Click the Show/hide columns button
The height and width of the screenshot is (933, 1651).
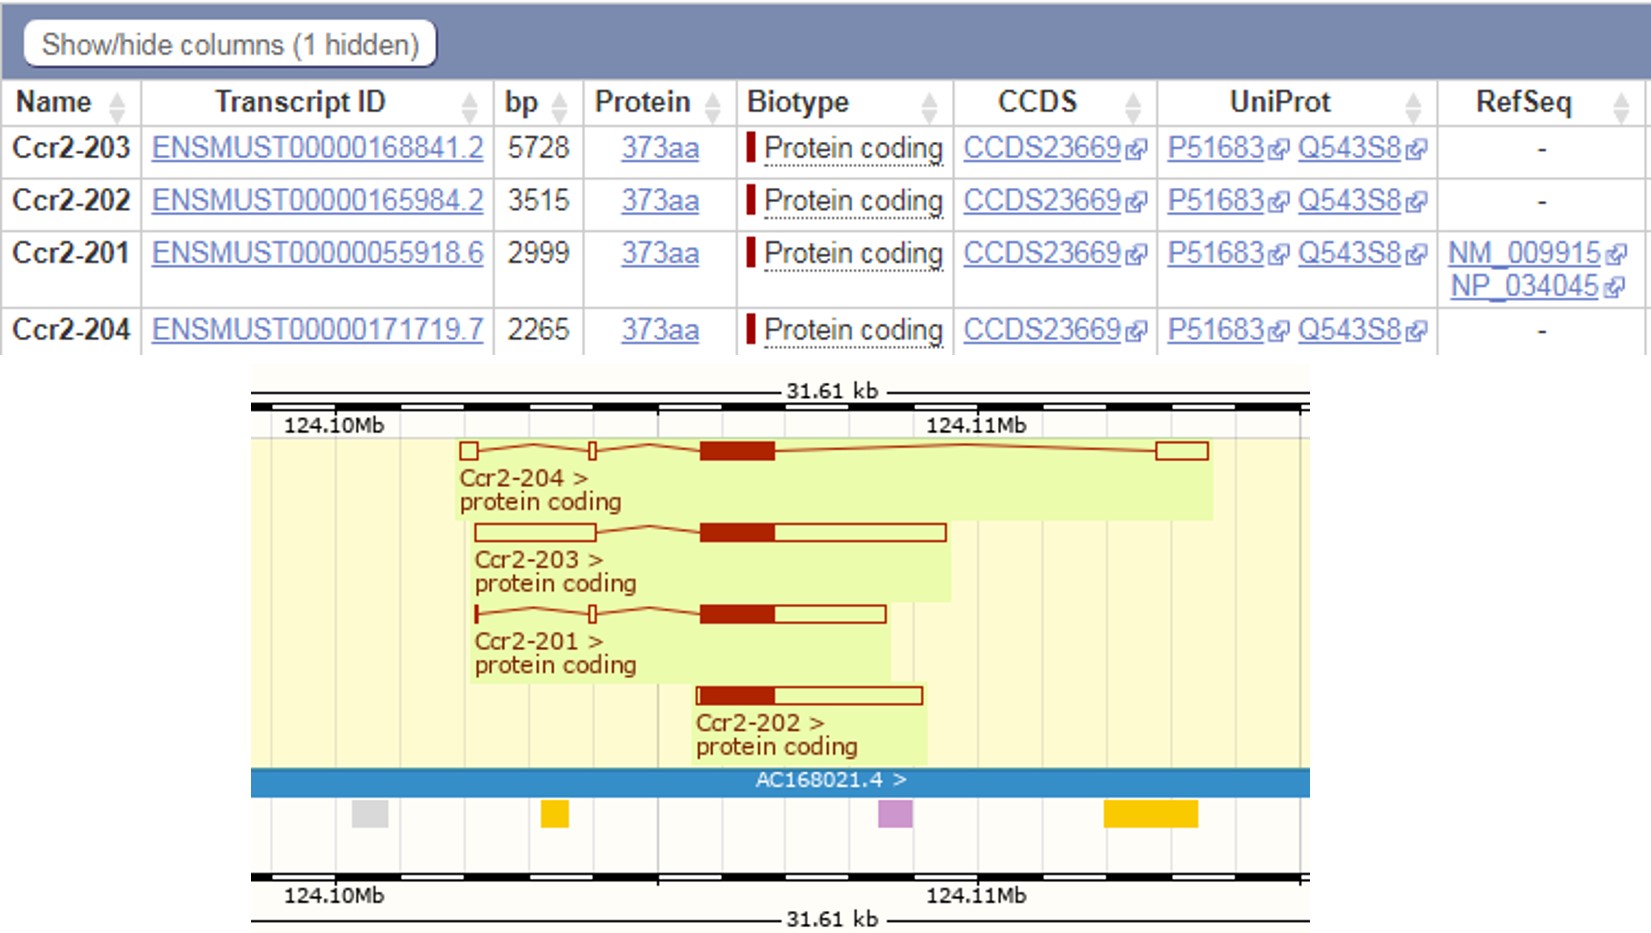tap(230, 45)
